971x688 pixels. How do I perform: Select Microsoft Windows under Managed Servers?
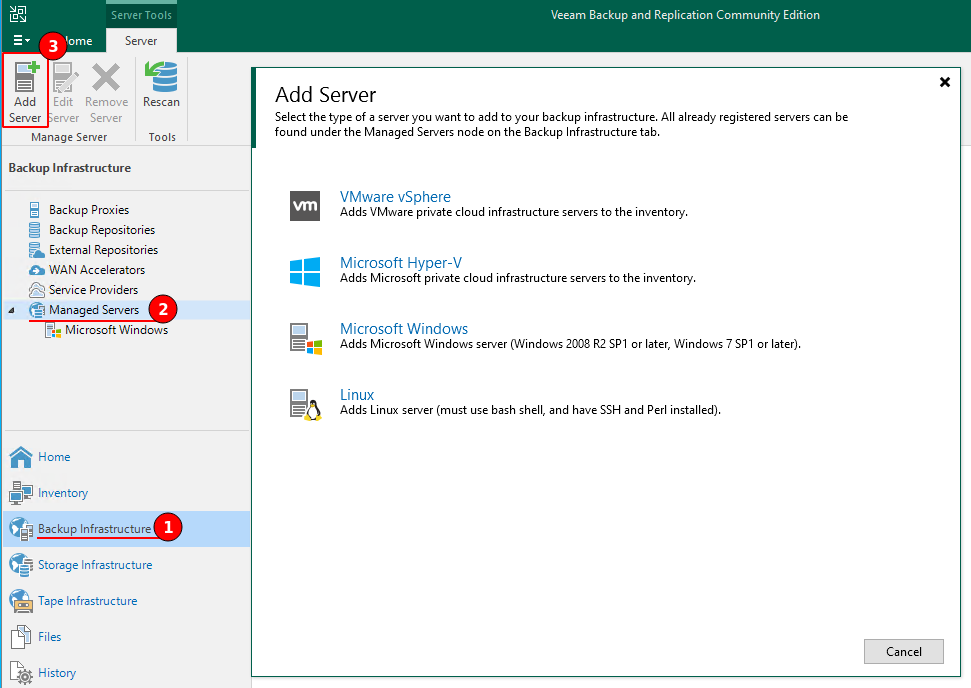pyautogui.click(x=116, y=330)
